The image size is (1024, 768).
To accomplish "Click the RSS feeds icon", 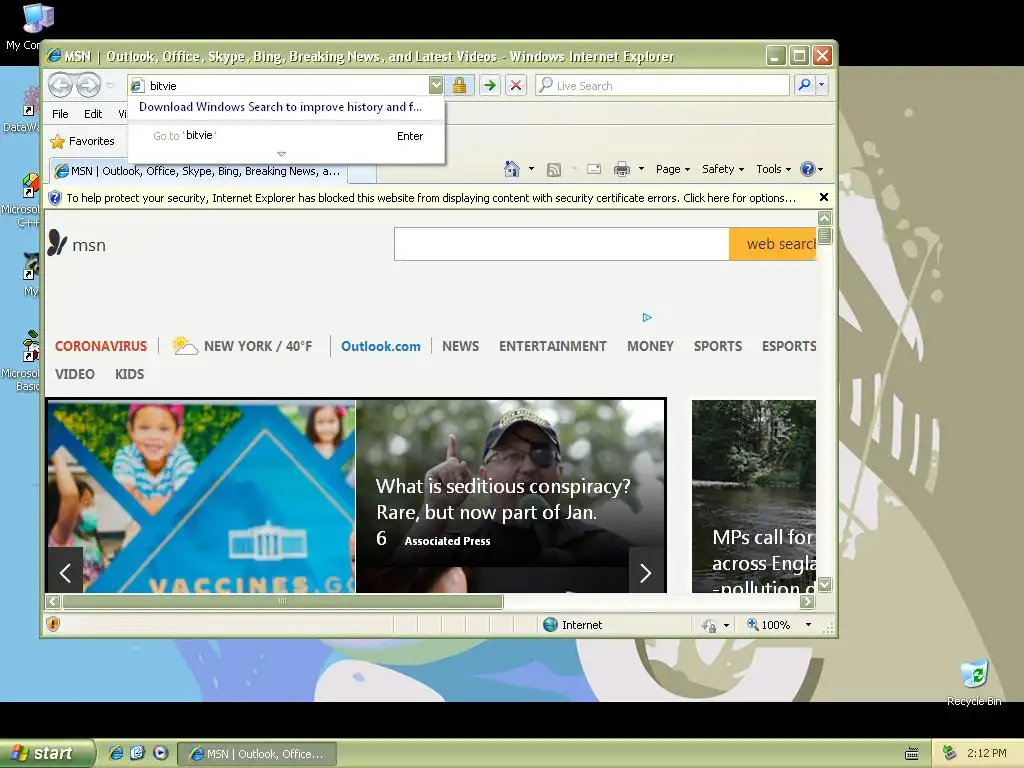I will coord(554,170).
